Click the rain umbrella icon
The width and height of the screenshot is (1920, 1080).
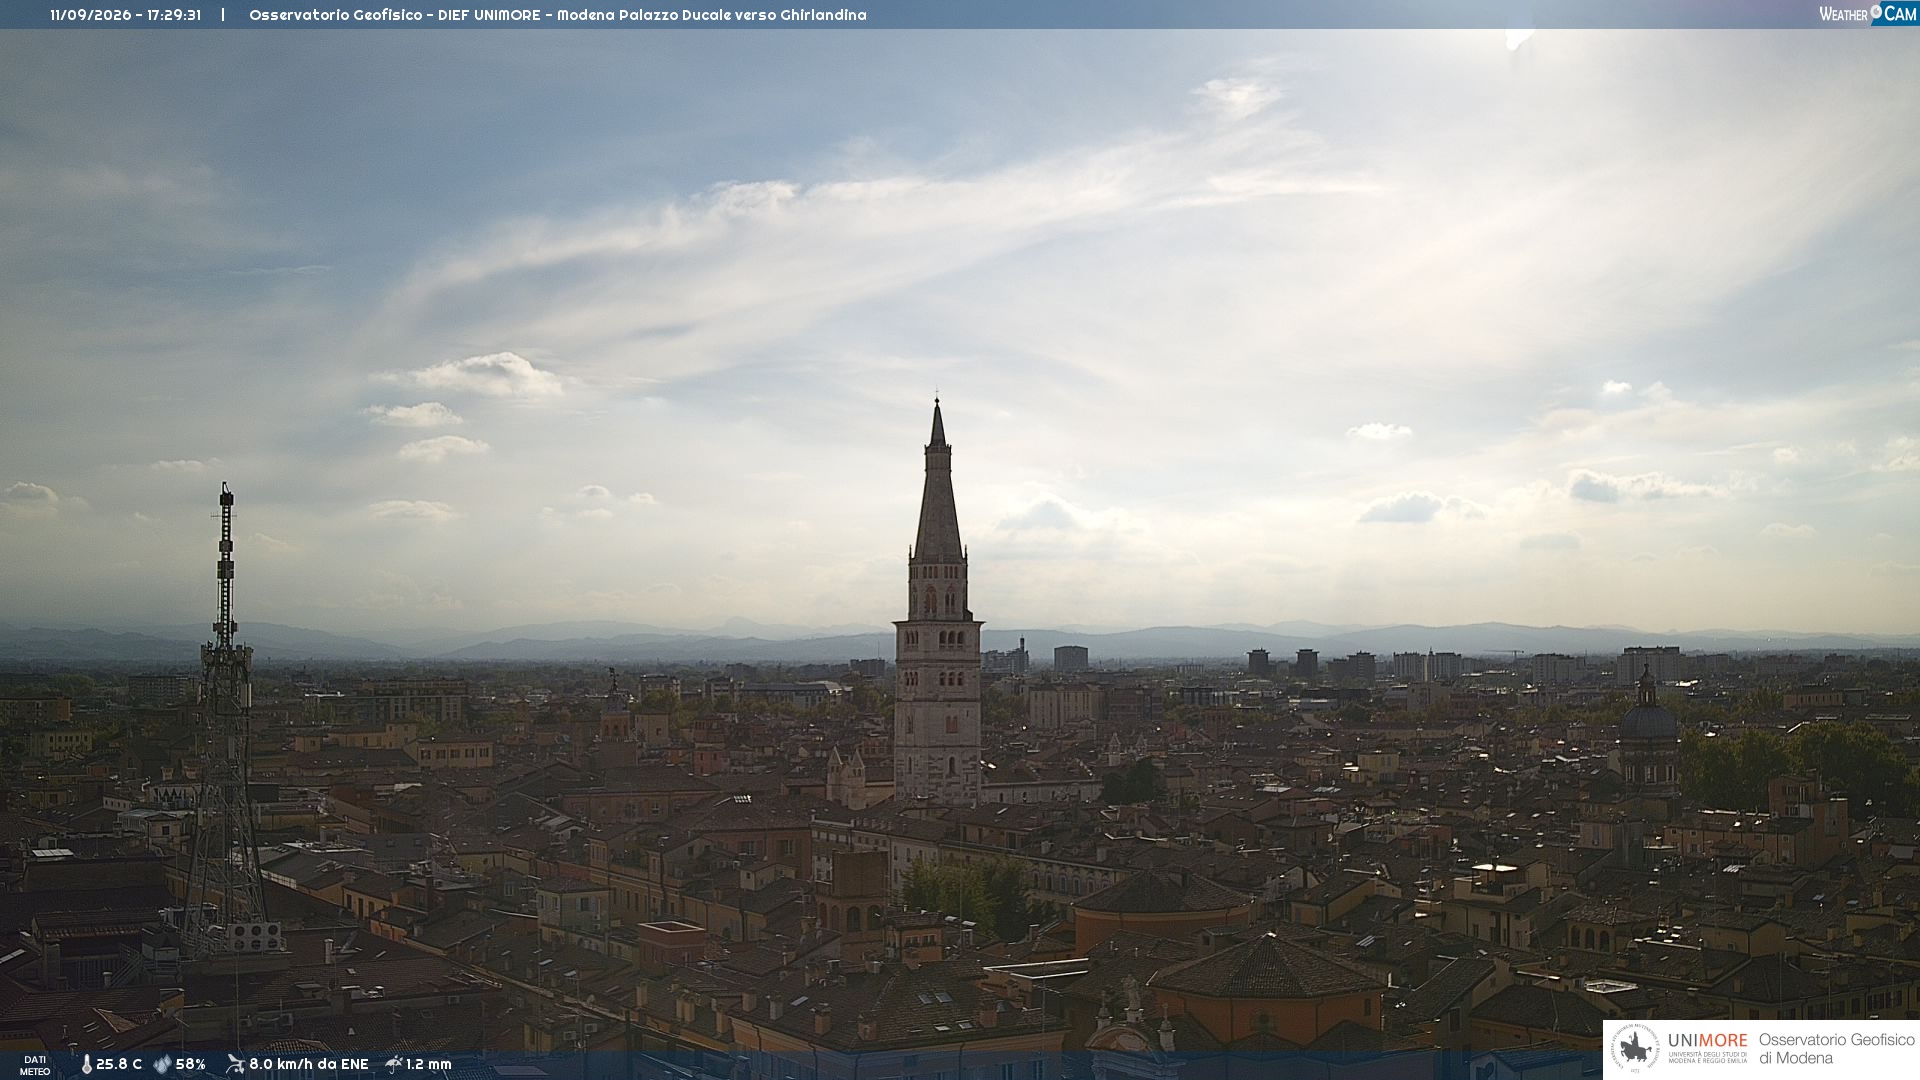pos(394,1064)
